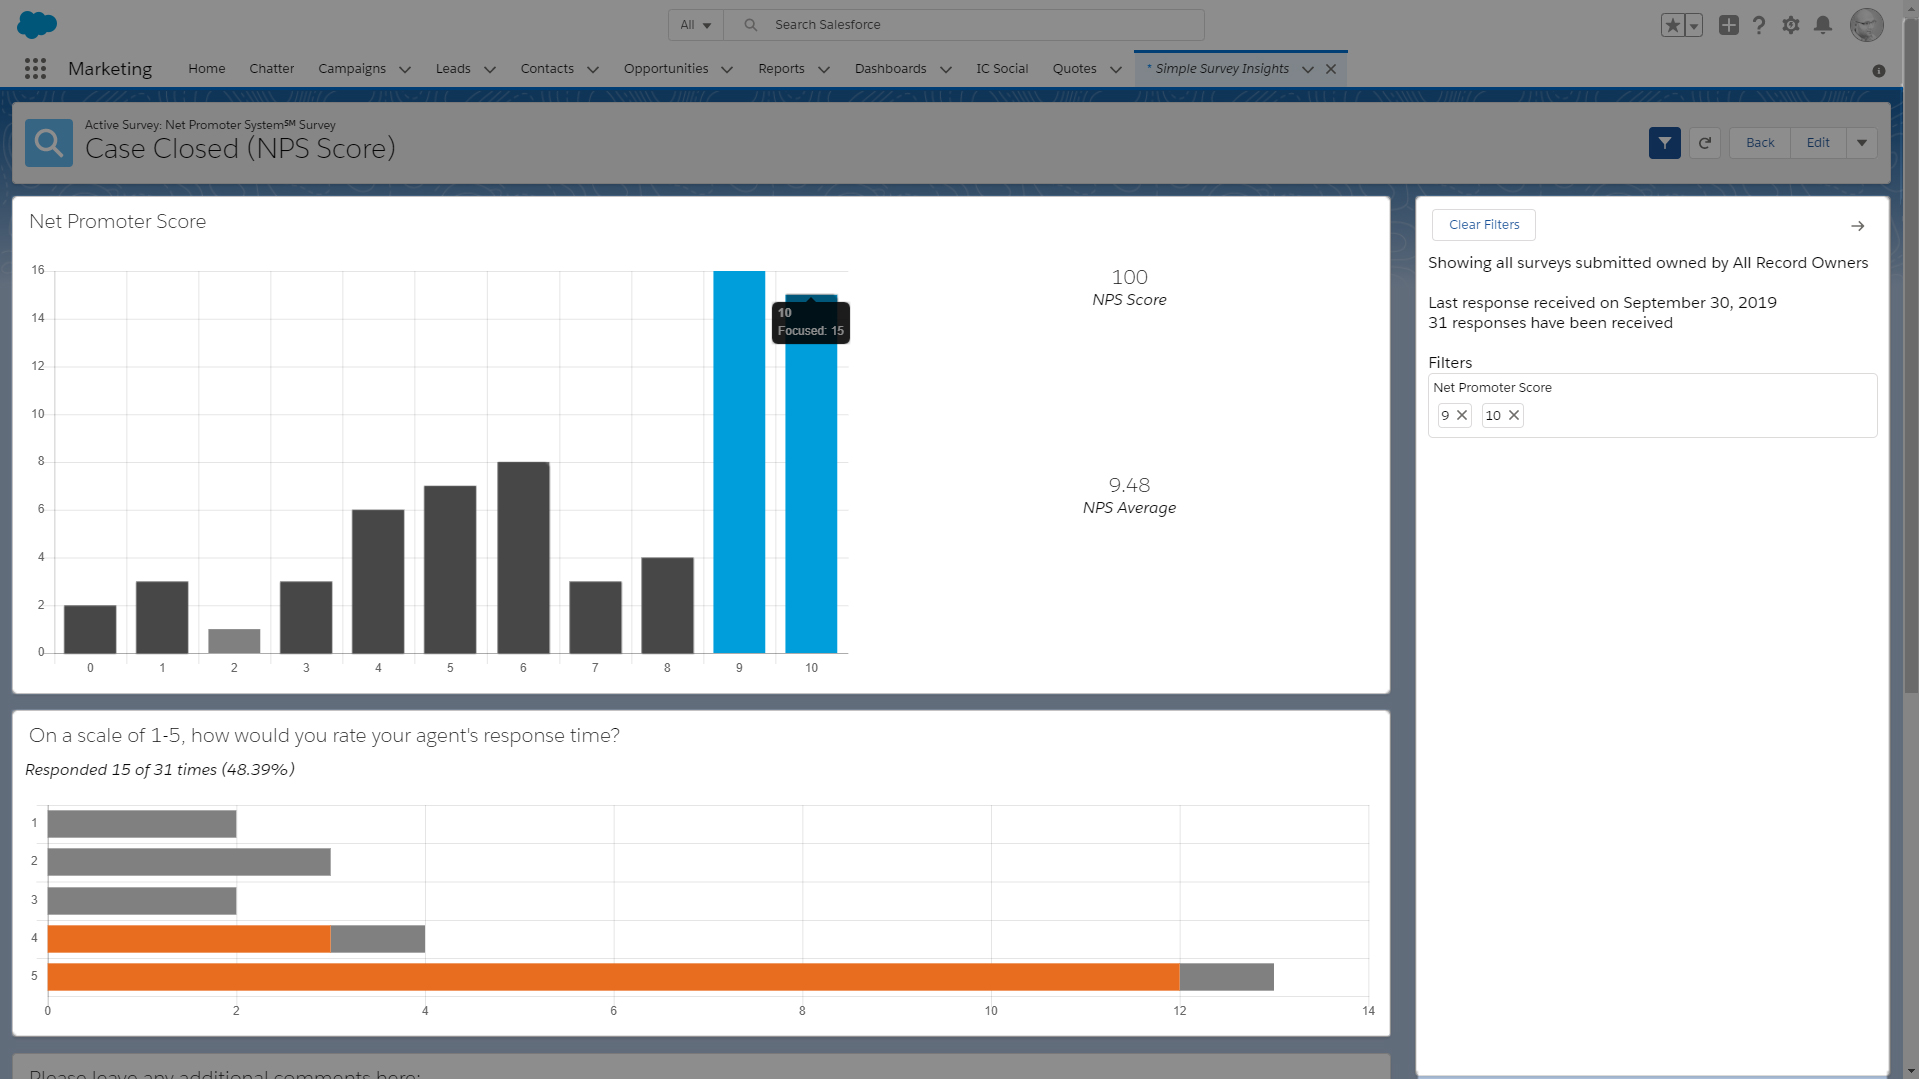
Task: Click the survey magnifier header icon
Action: (x=49, y=143)
